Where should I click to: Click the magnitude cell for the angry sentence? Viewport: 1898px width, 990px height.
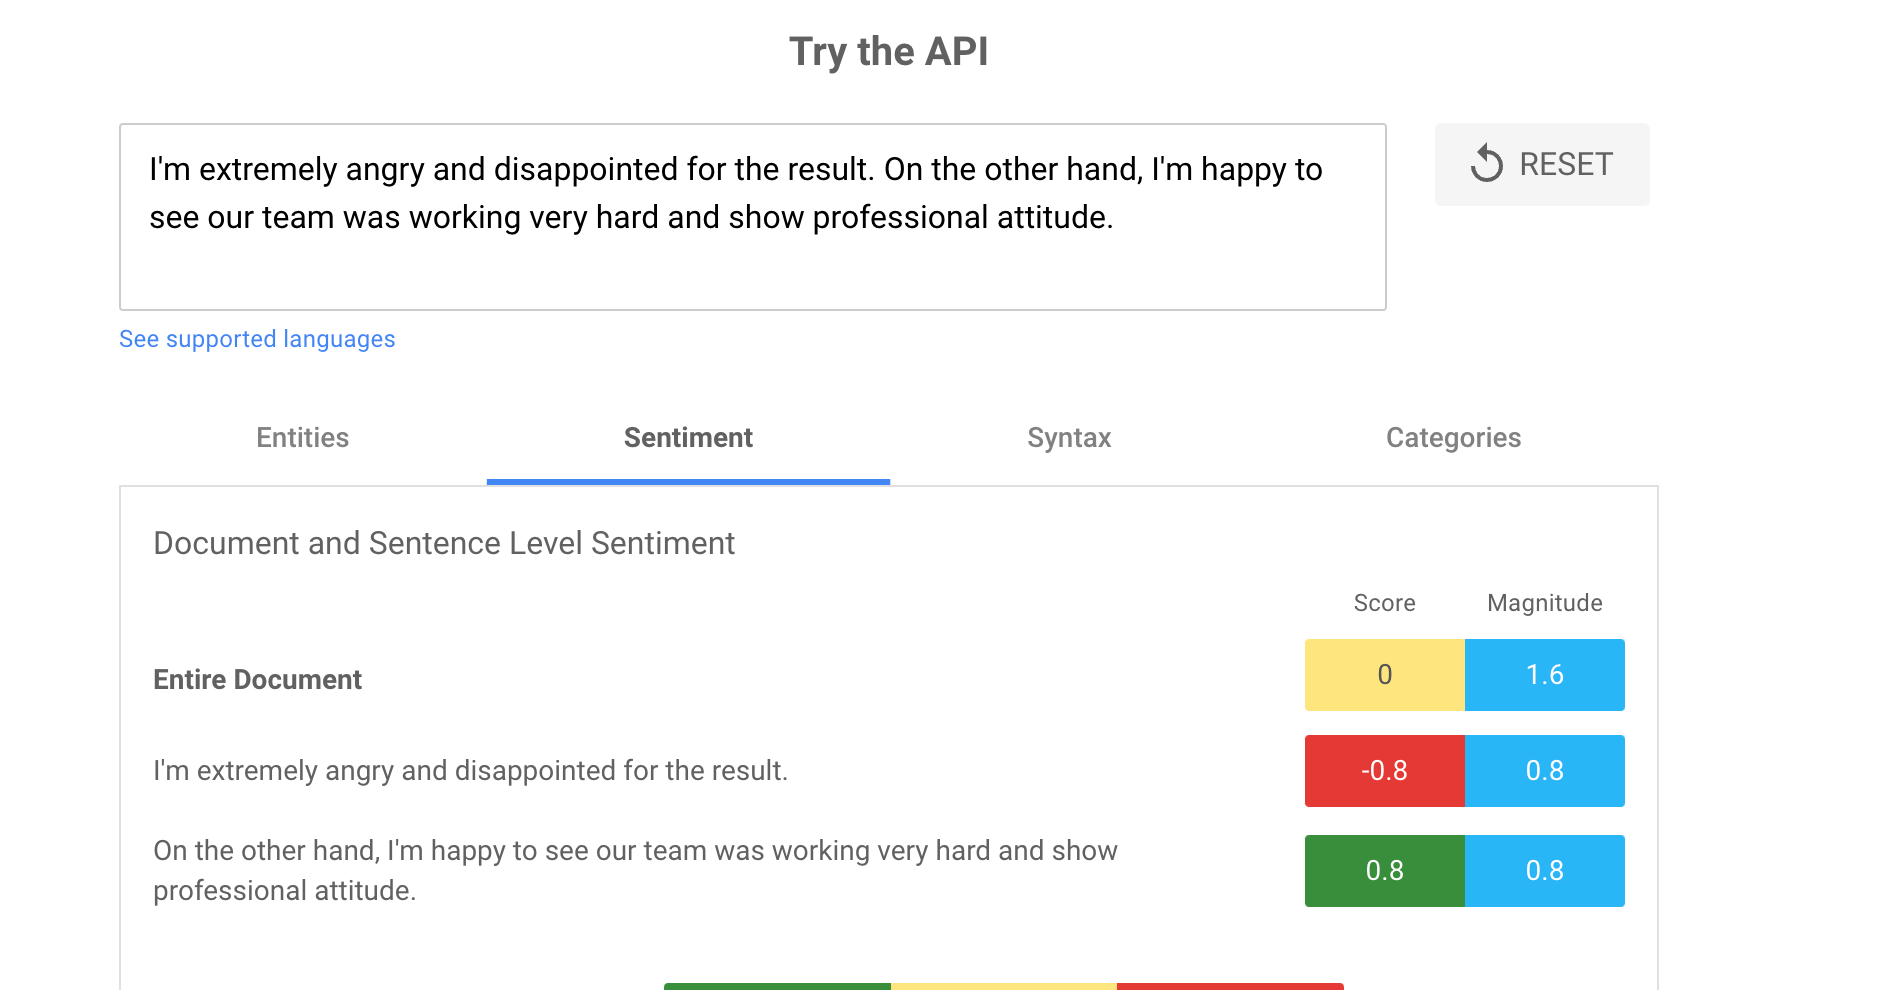pos(1545,771)
